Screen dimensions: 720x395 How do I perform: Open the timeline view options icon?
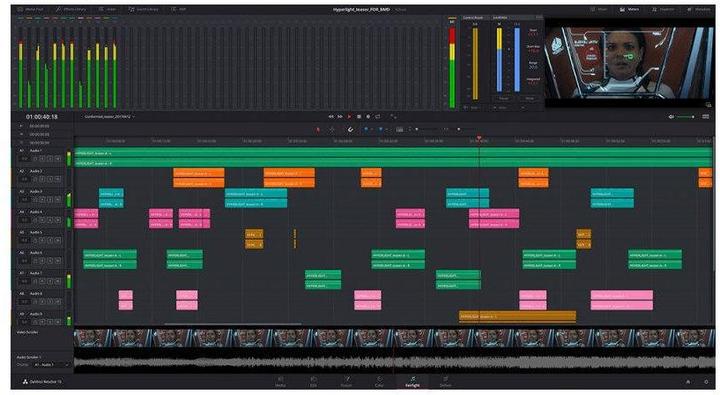399,130
